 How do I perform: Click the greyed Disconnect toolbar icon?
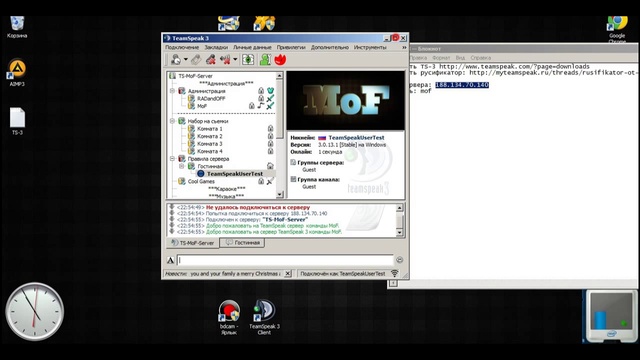click(x=196, y=60)
